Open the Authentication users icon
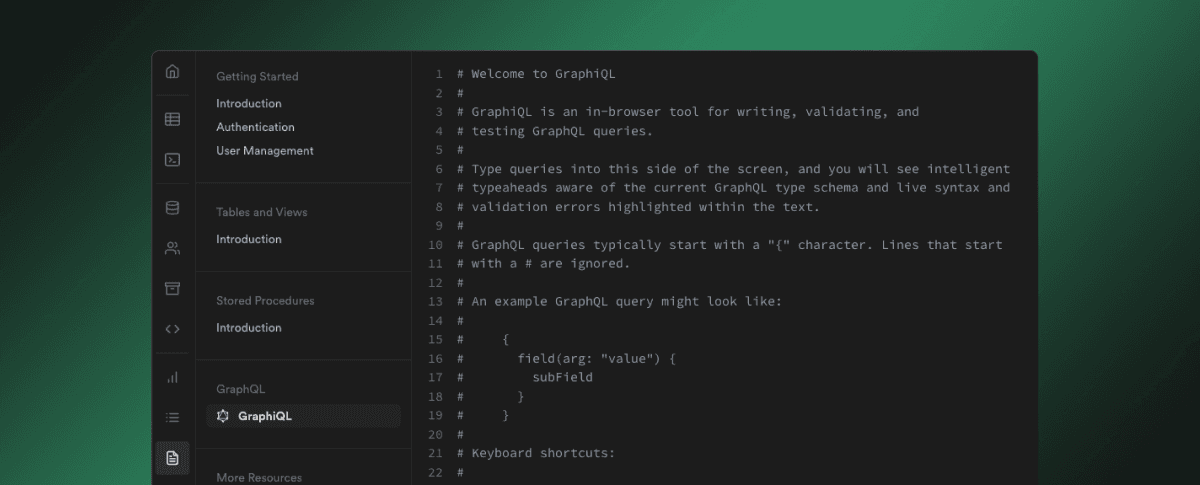Viewport: 1200px width, 485px height. [172, 248]
